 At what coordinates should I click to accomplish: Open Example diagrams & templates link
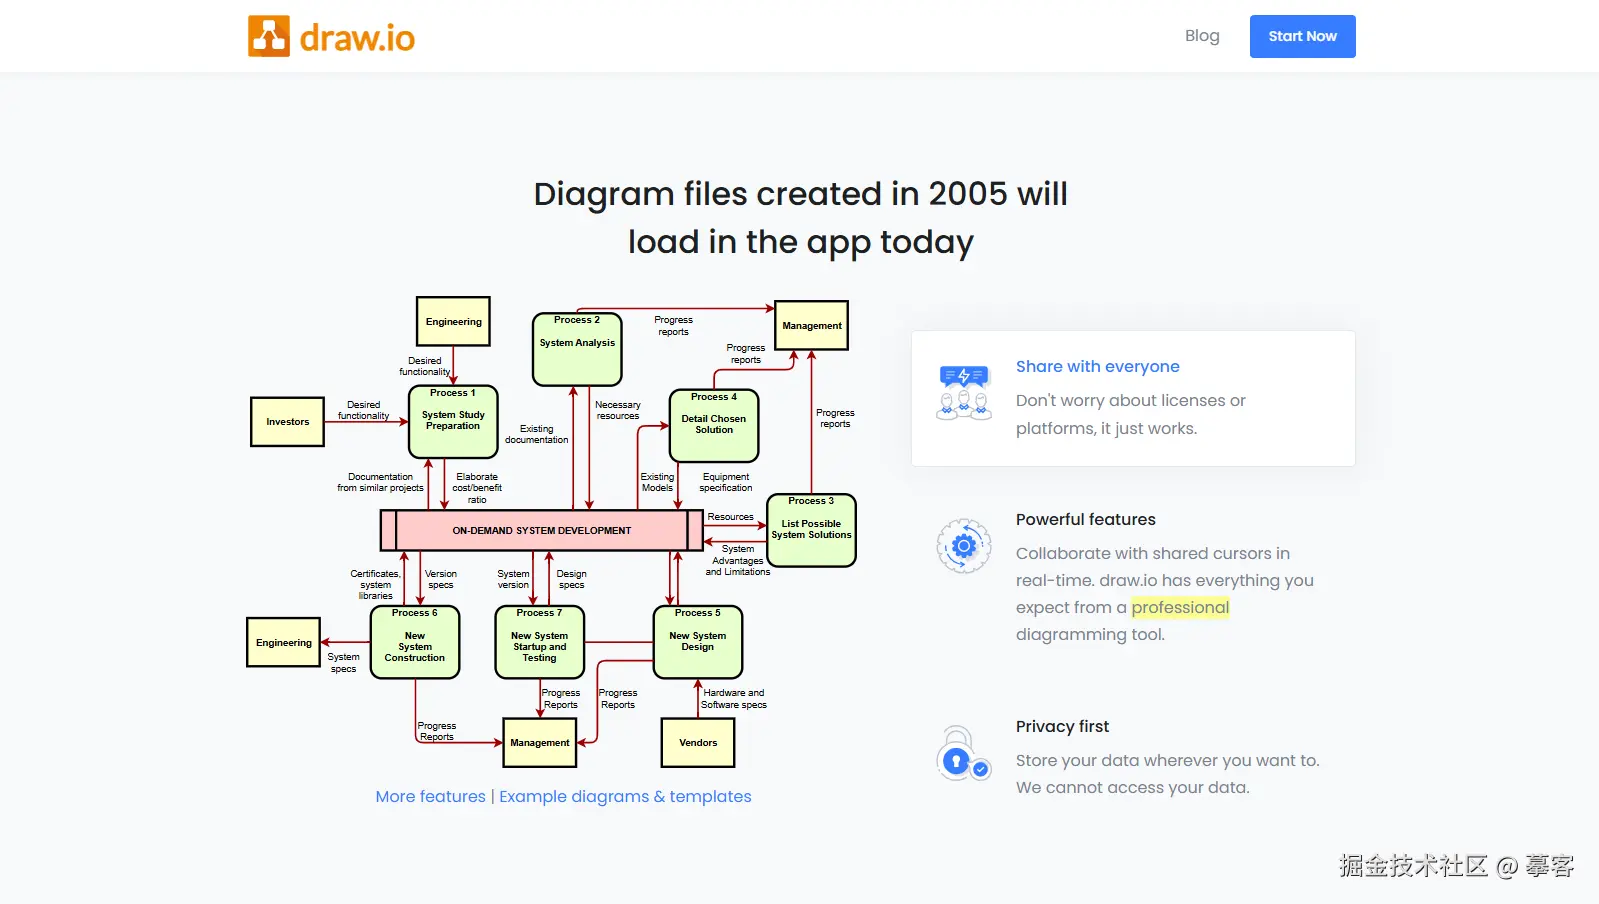[625, 796]
